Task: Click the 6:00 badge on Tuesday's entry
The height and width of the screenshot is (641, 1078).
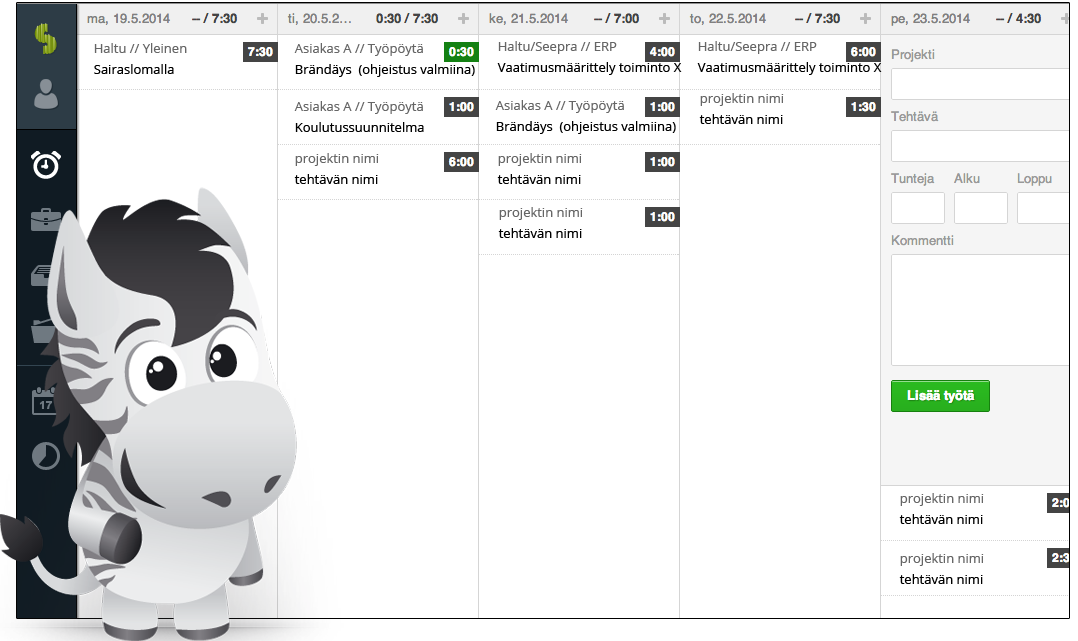Action: pos(461,162)
